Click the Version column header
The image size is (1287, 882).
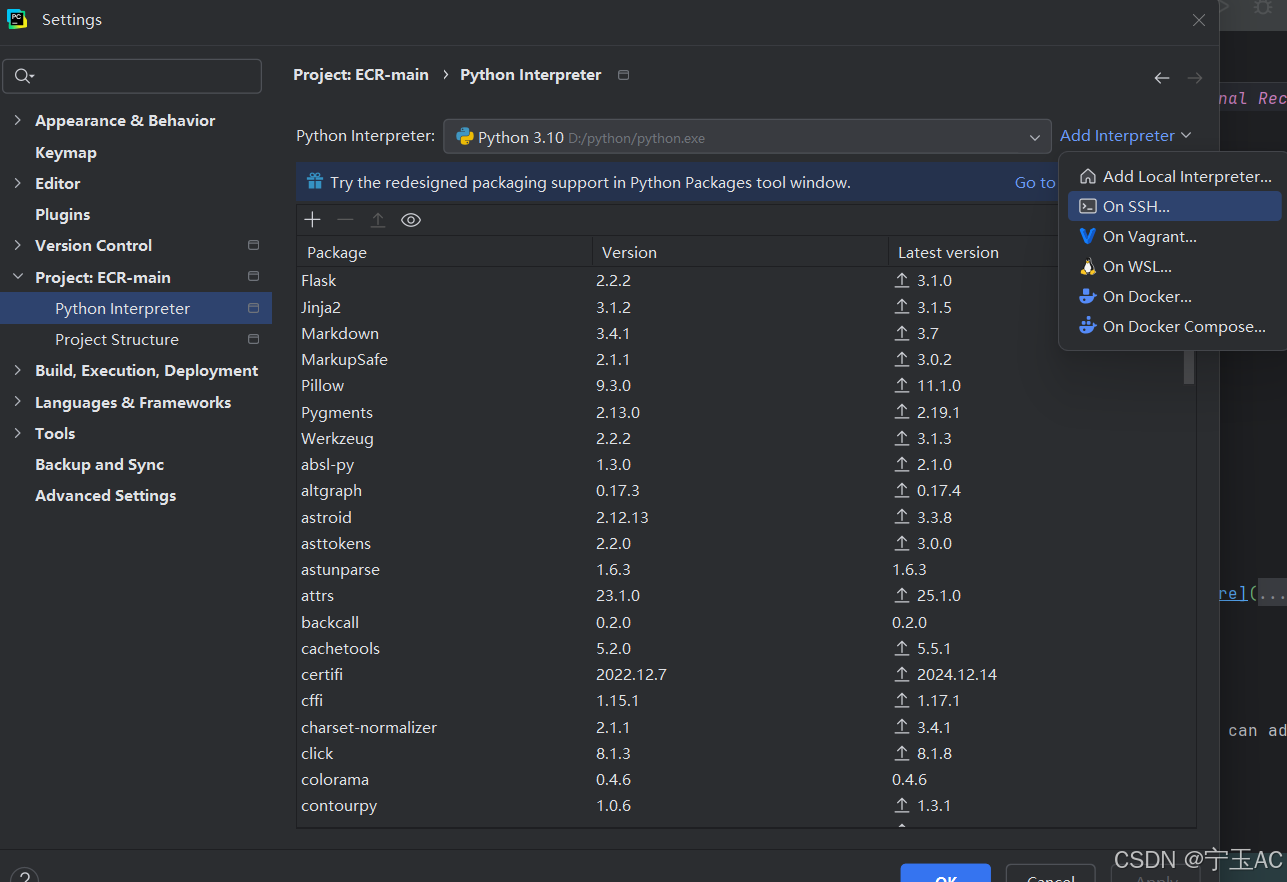pyautogui.click(x=740, y=253)
